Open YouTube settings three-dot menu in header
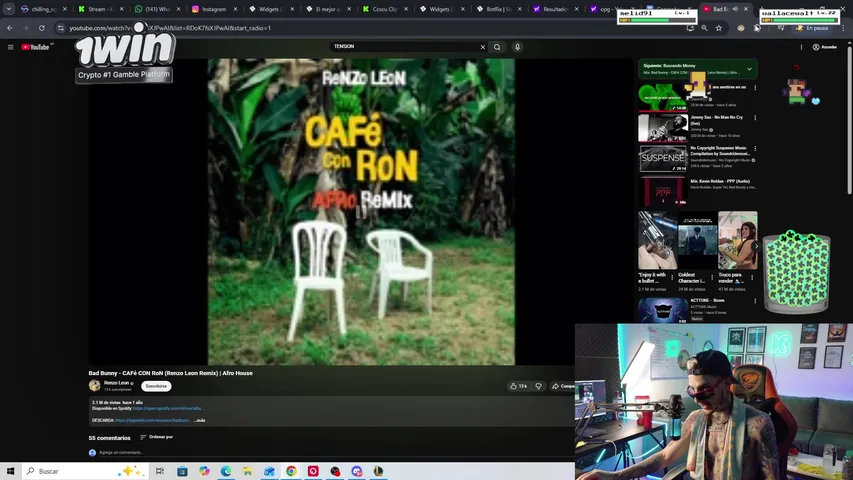853x480 pixels. [801, 47]
